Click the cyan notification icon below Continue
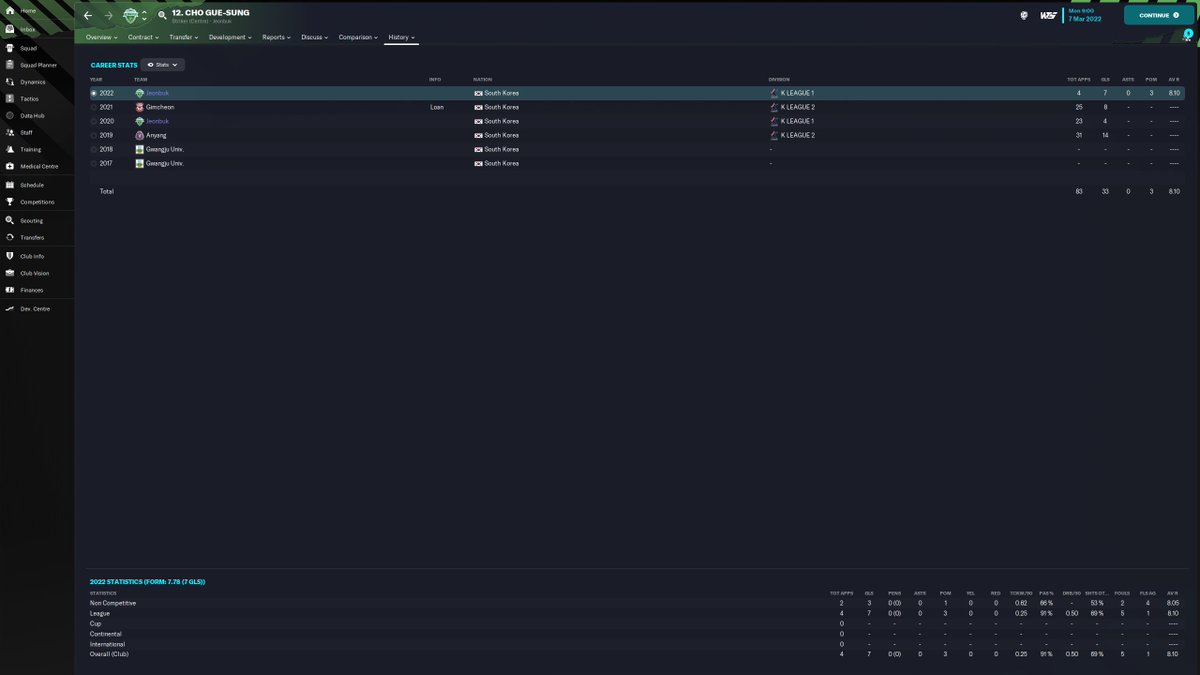 coord(1188,33)
